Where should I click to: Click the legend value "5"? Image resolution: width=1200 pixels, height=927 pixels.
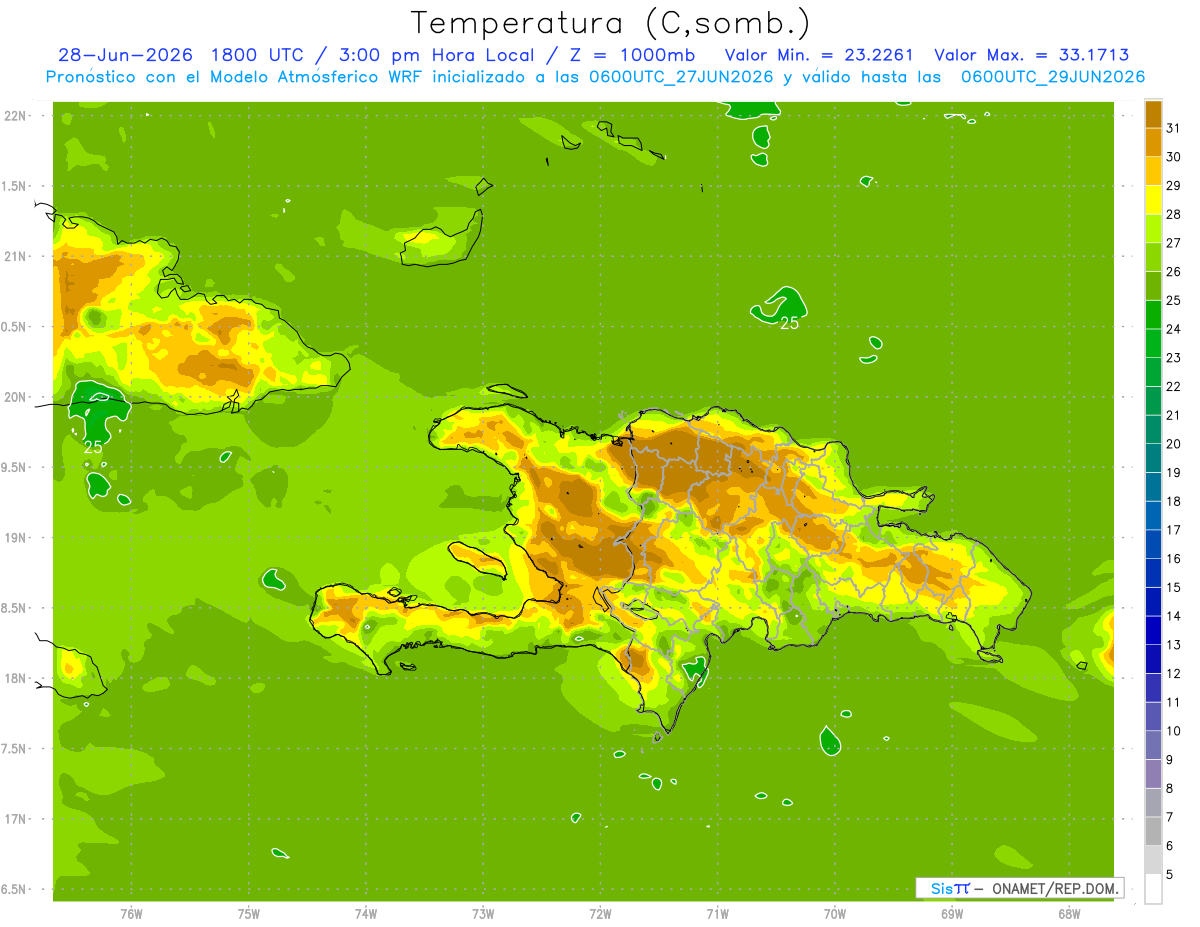1171,875
